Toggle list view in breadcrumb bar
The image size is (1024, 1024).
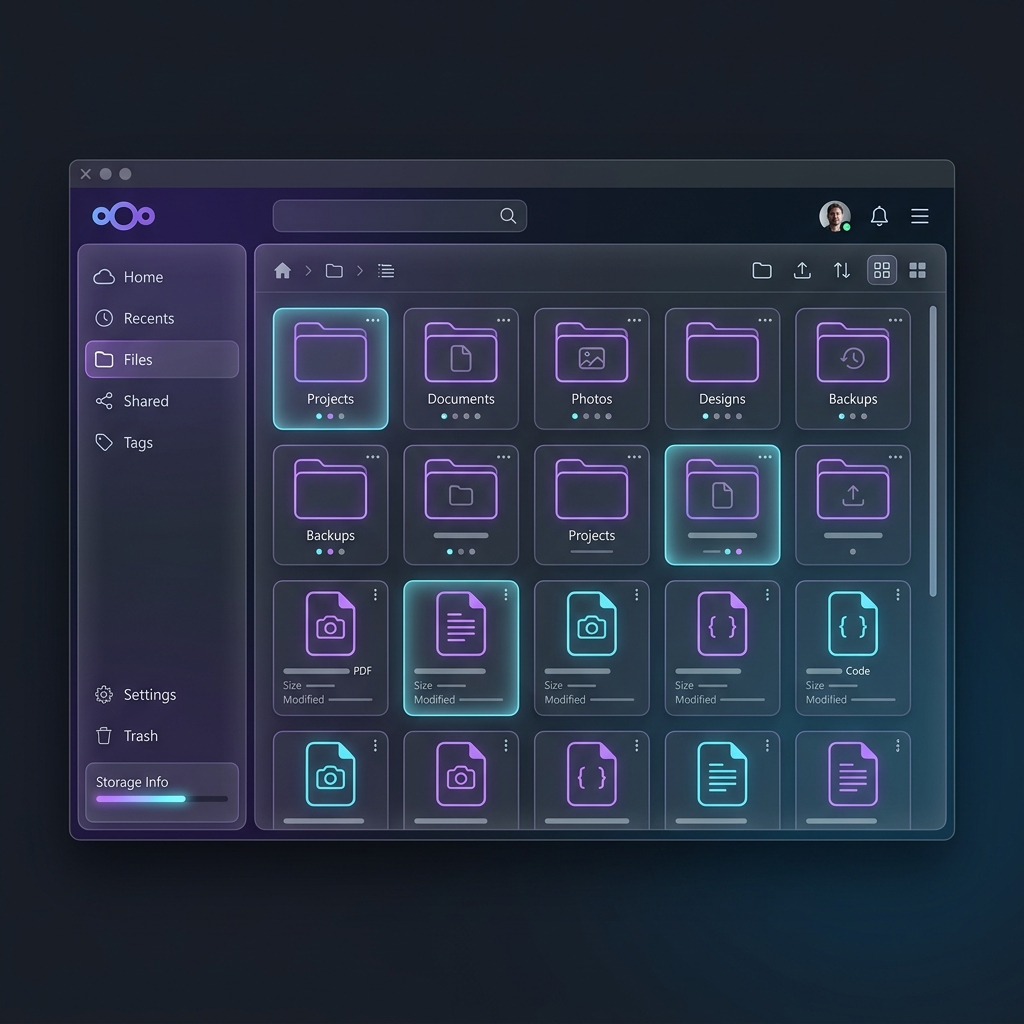click(x=386, y=271)
